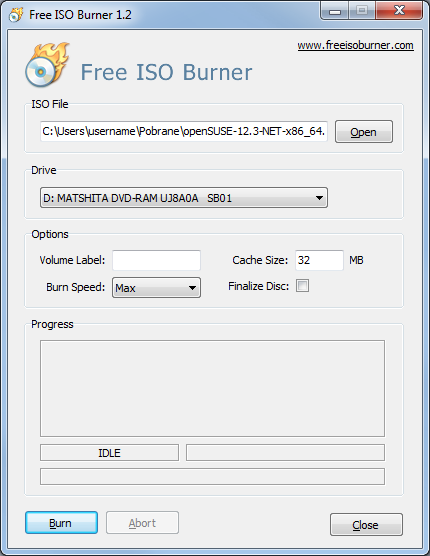Expand the Drive selection dropdown arrow
The image size is (430, 556).
point(319,198)
